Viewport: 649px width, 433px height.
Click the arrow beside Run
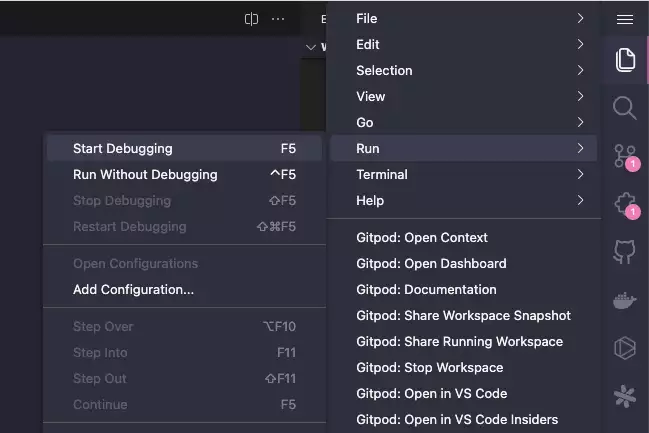coord(580,148)
